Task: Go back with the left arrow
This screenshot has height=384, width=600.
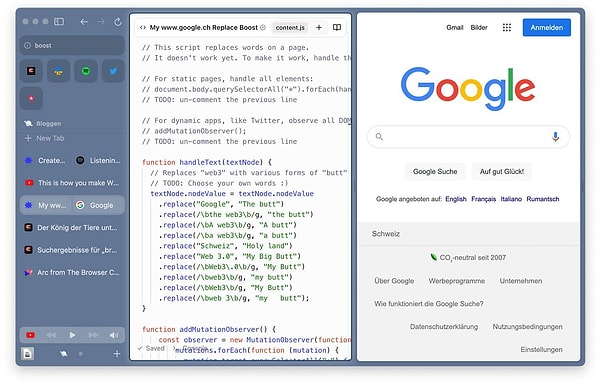Action: coord(84,22)
